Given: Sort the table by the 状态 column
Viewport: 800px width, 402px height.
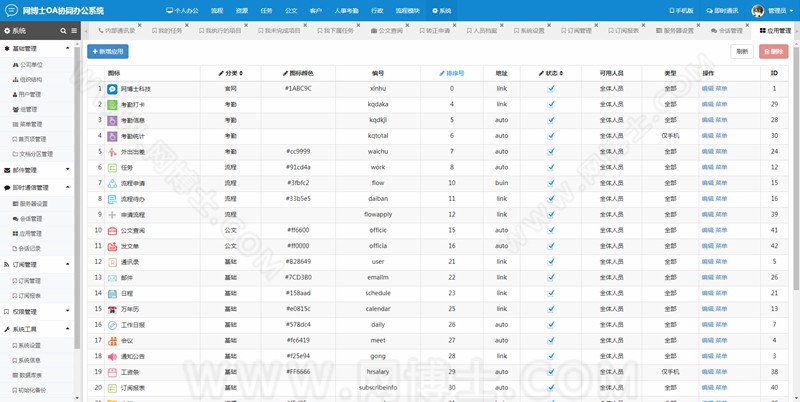Looking at the screenshot, I should [x=551, y=73].
